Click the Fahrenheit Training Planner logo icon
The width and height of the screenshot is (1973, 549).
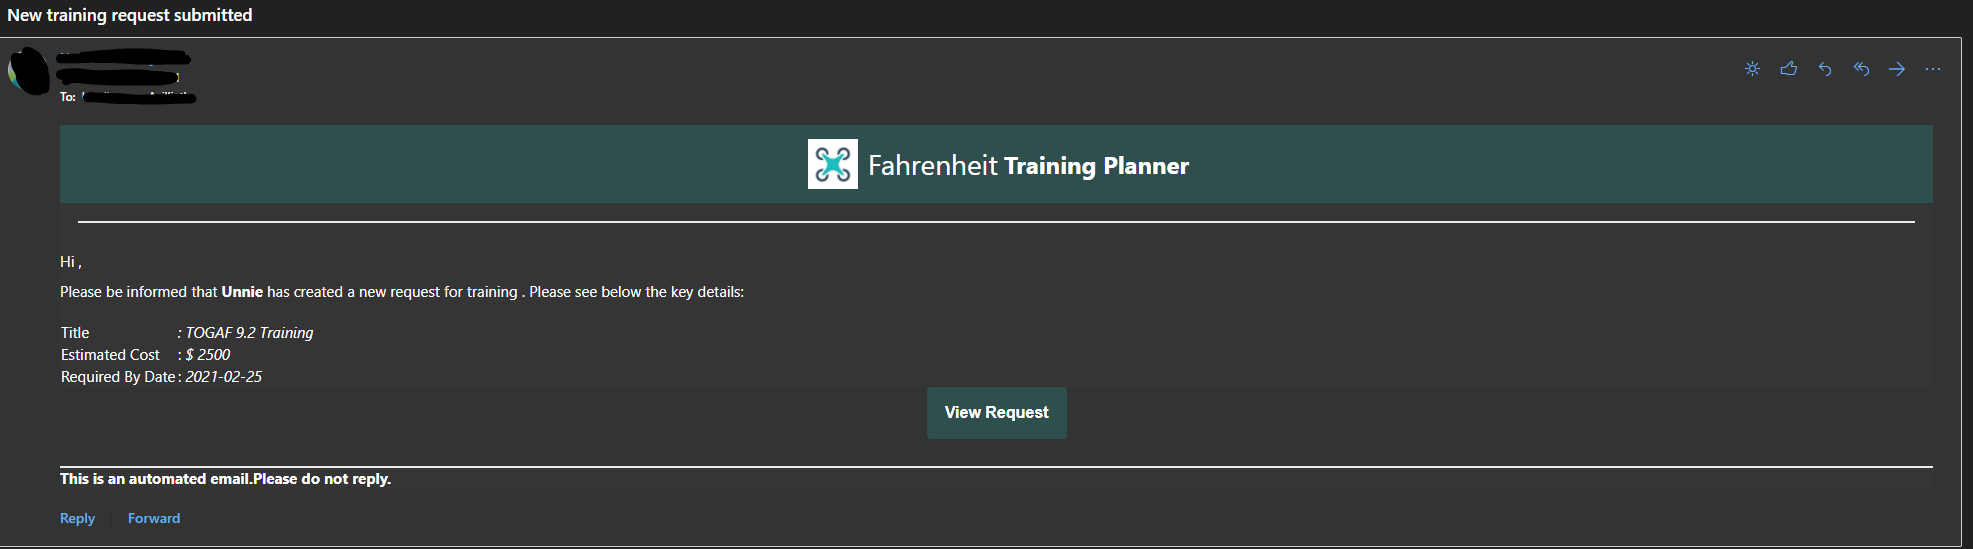pyautogui.click(x=833, y=164)
